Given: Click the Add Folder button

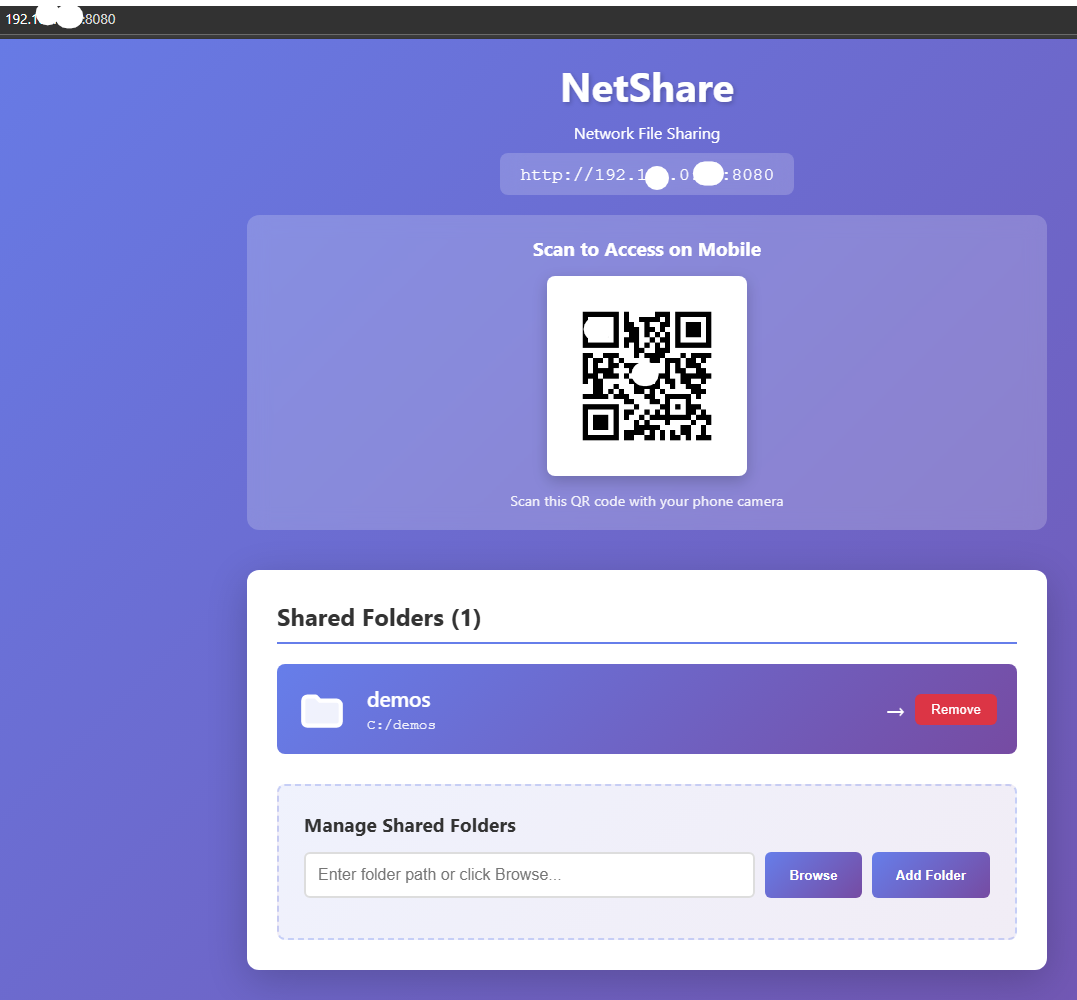Looking at the screenshot, I should (931, 875).
